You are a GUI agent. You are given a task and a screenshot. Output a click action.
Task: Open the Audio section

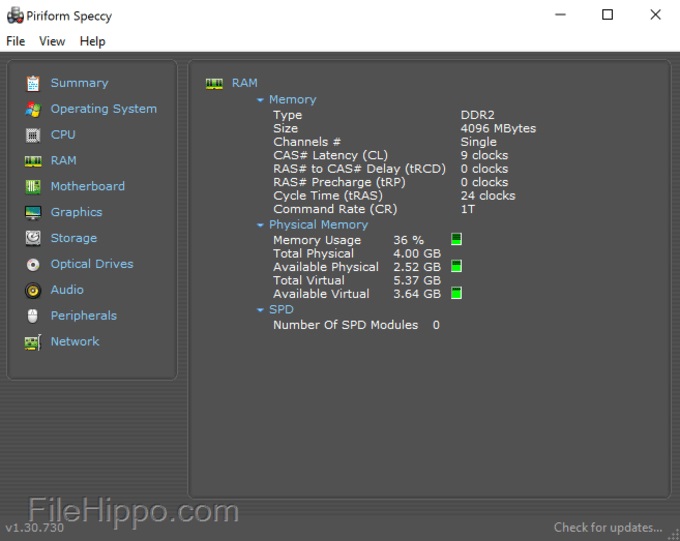pyautogui.click(x=67, y=290)
